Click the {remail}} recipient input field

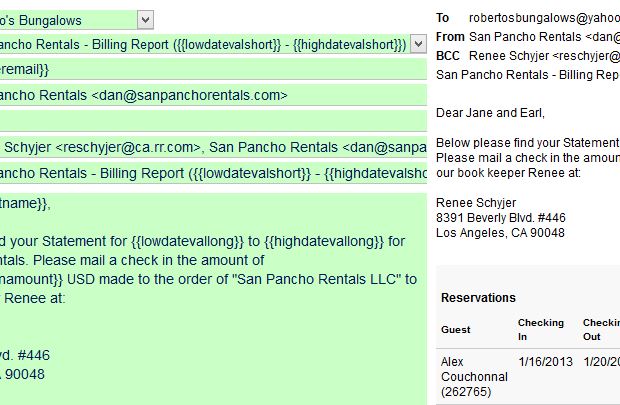212,70
